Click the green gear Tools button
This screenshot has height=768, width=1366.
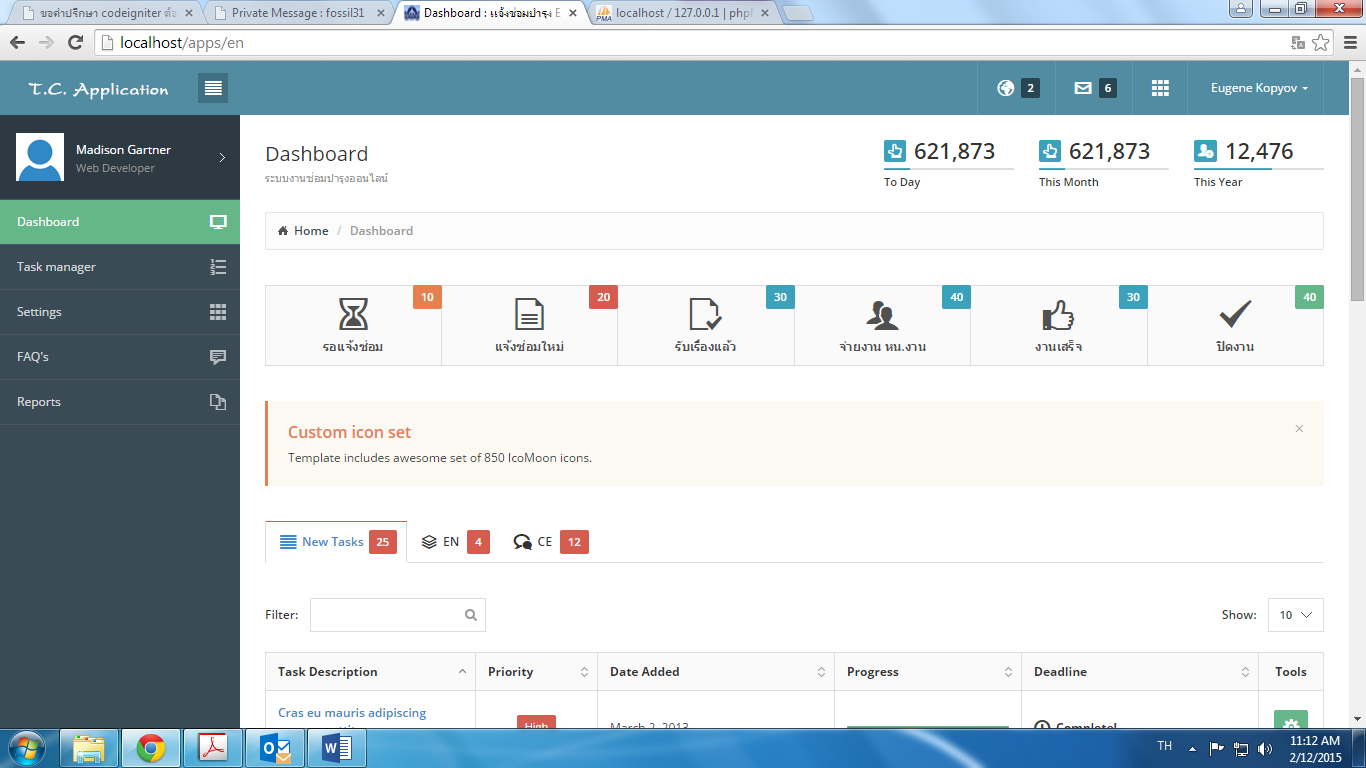coord(1290,720)
